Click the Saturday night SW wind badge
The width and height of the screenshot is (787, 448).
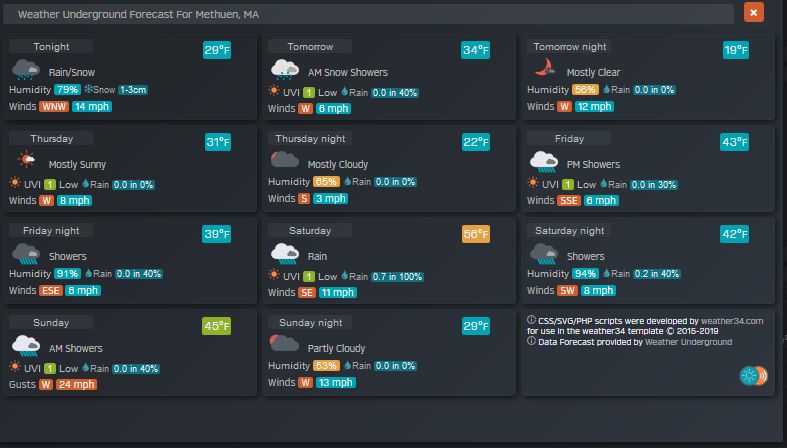coord(568,290)
